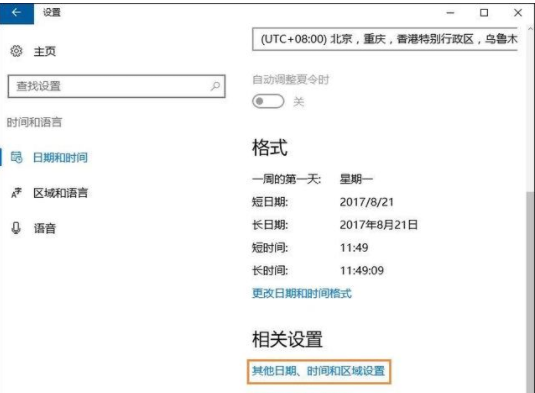Click scrollbar up arrow
535x393 pixels.
531,29
